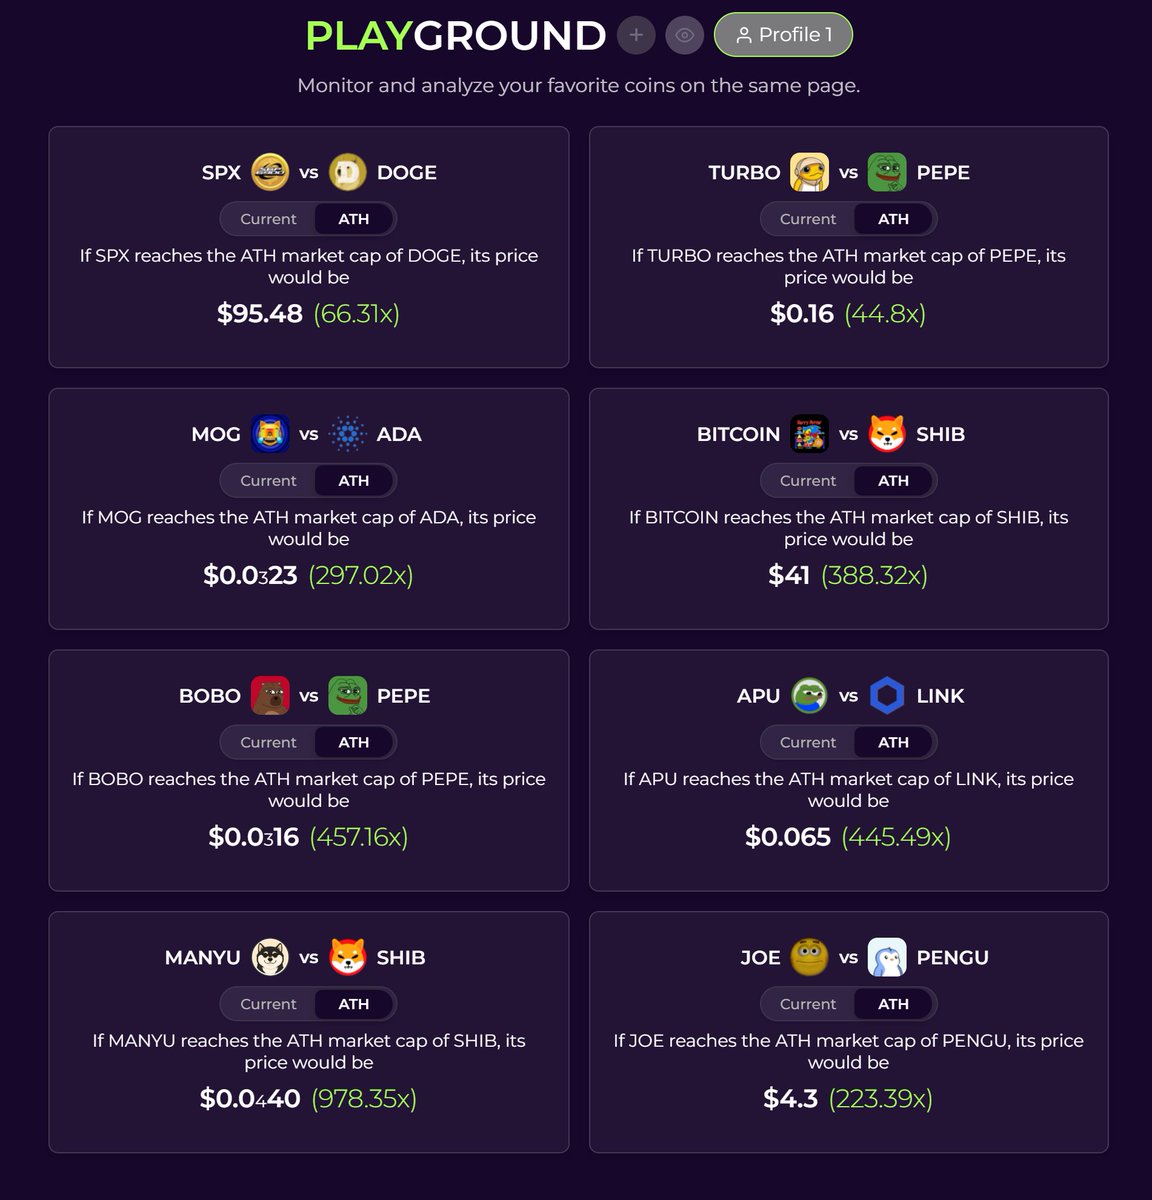
Task: Click the PENGU penguin coin icon
Action: (886, 957)
